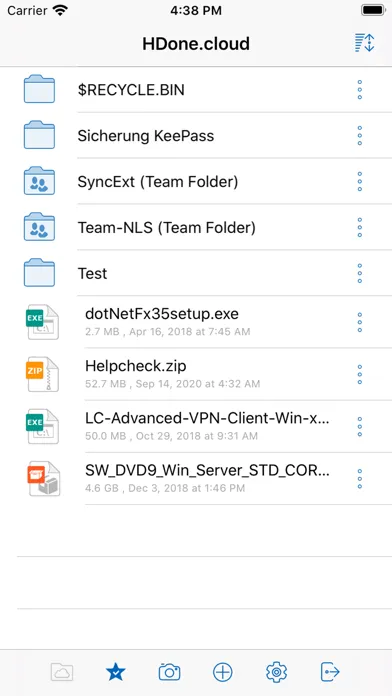
Task: Tap the plus add icon
Action: pos(223,672)
